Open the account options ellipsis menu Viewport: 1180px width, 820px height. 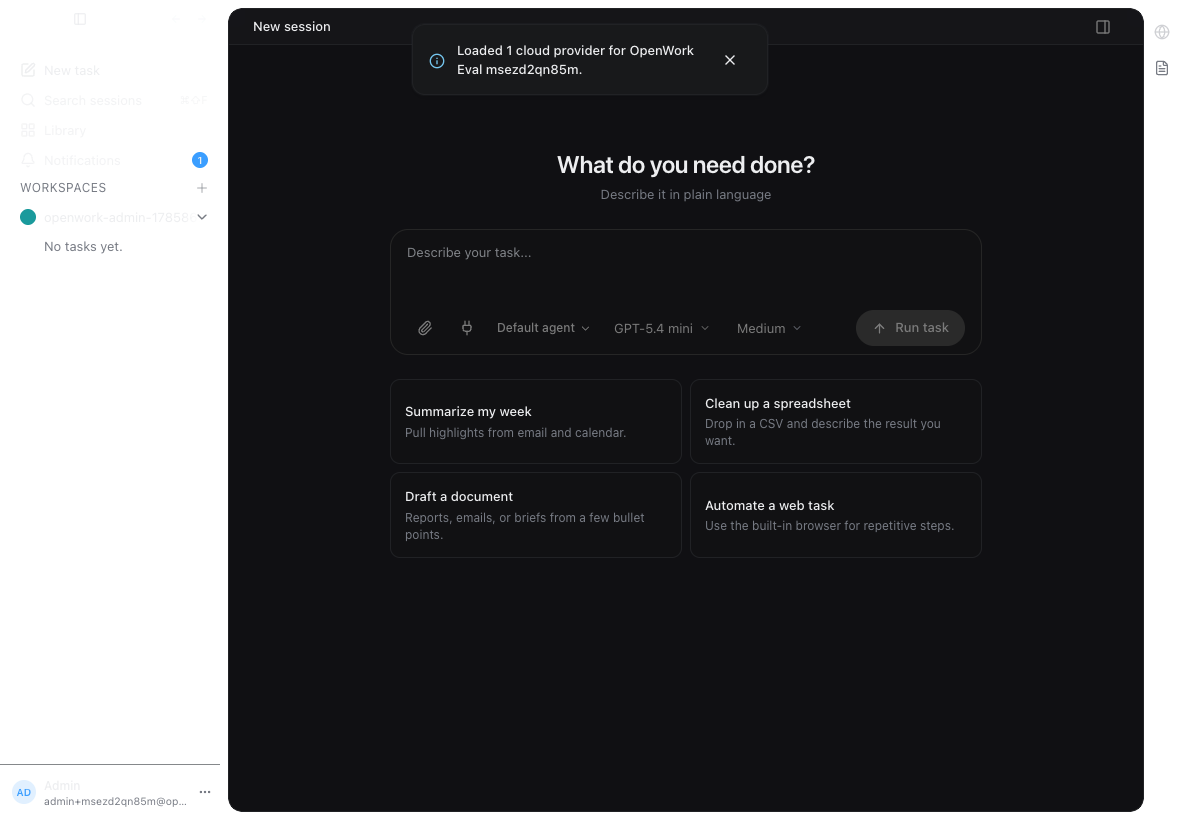(x=205, y=792)
